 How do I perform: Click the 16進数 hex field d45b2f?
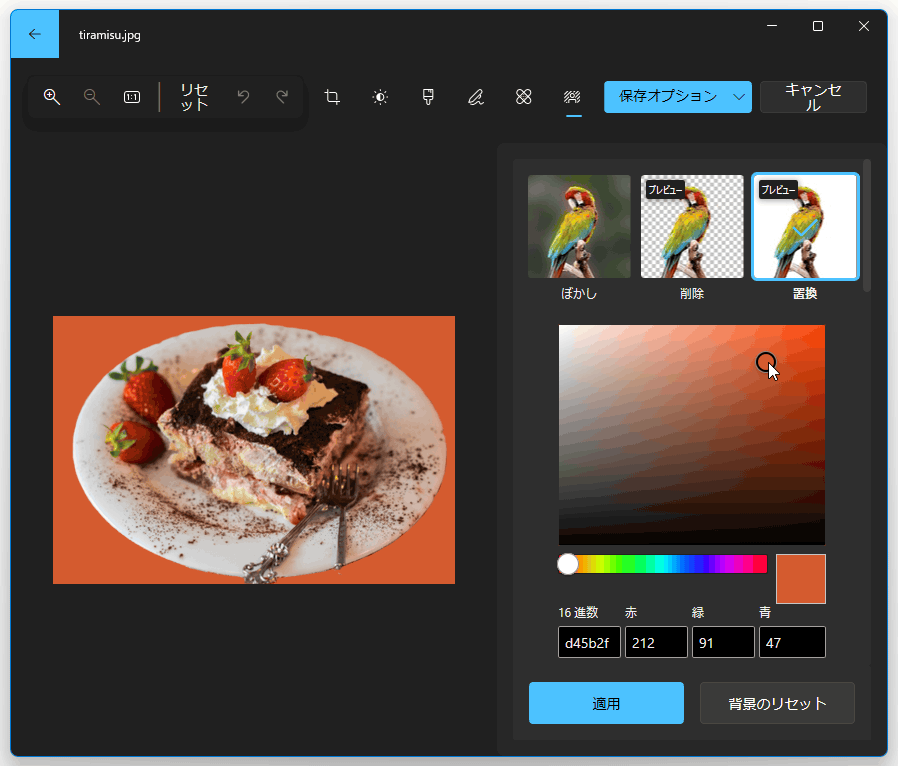tap(589, 642)
